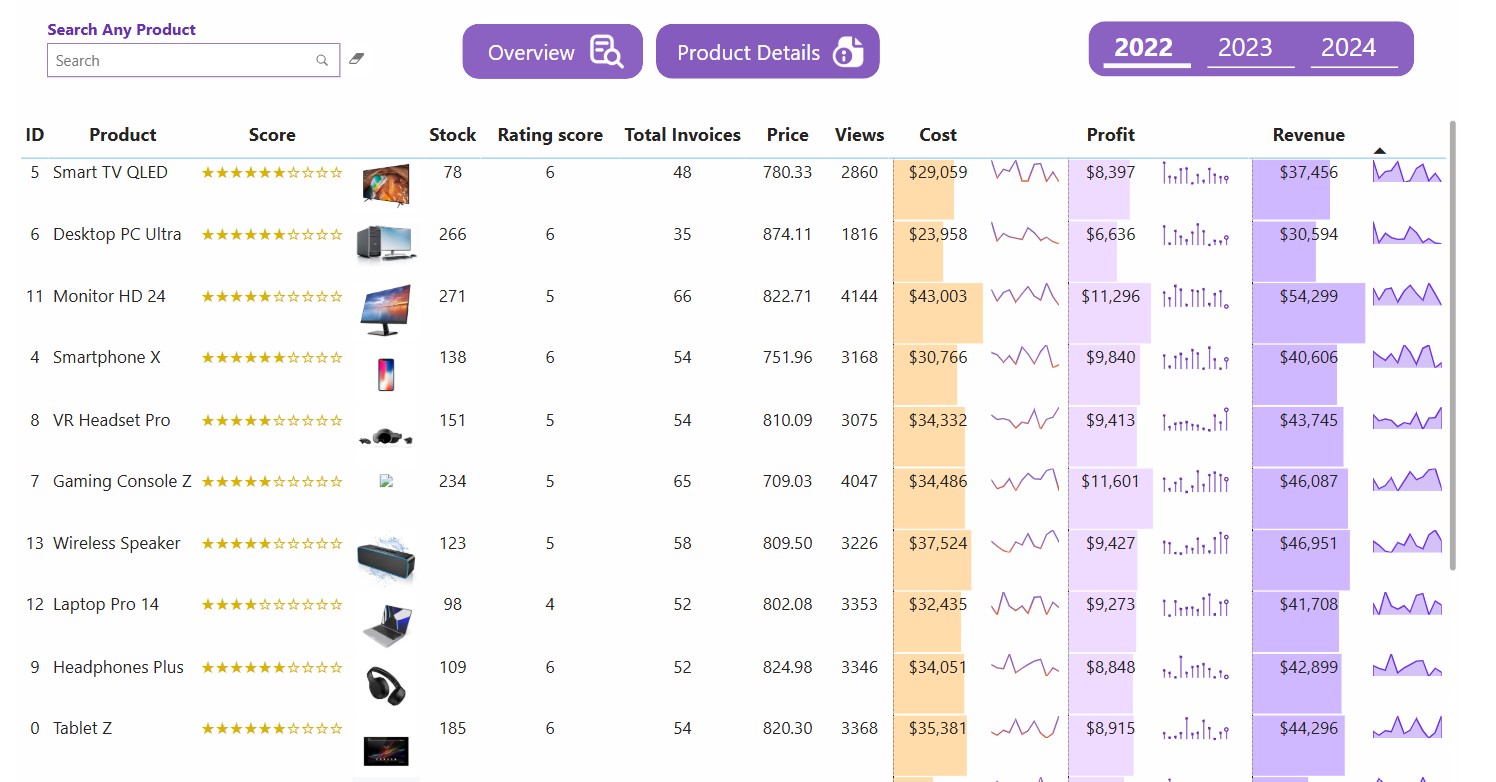Image resolution: width=1496 pixels, height=782 pixels.
Task: Click the Product Details lock icon
Action: (x=847, y=52)
